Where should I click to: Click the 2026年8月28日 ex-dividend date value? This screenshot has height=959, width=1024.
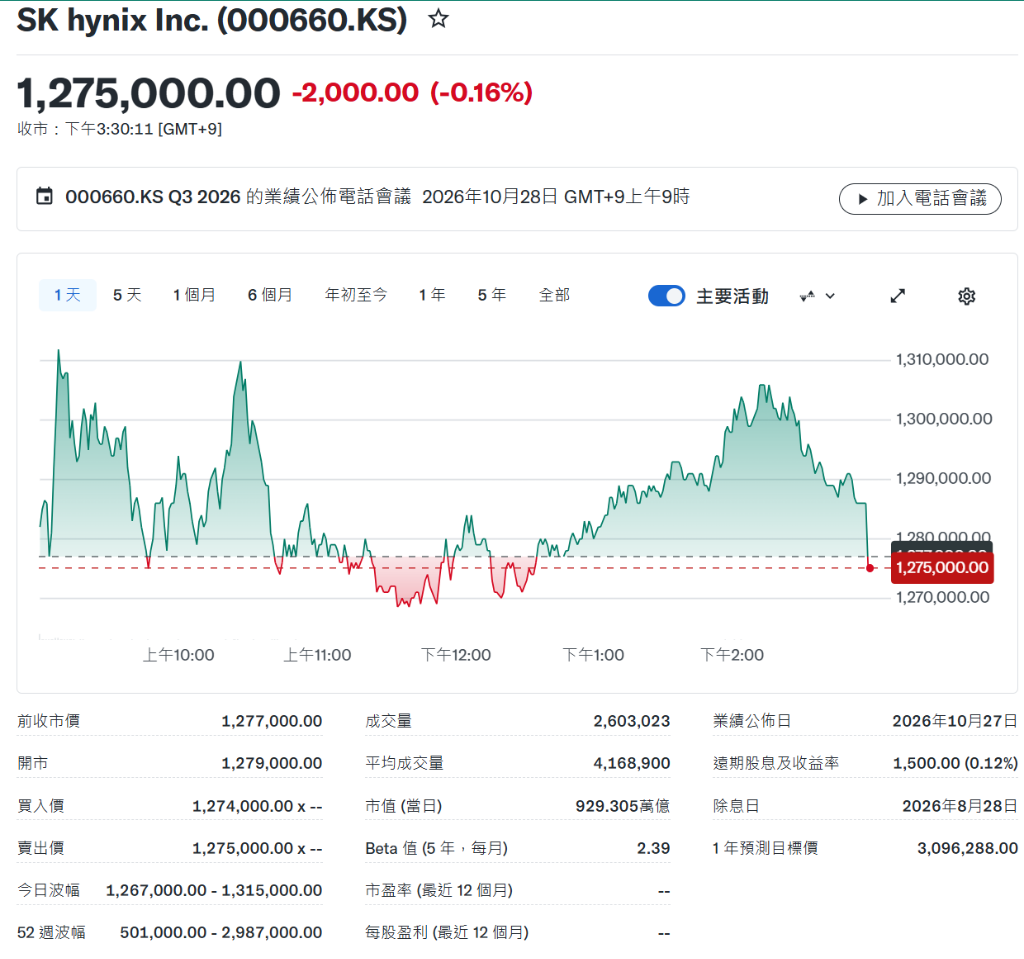[x=960, y=806]
